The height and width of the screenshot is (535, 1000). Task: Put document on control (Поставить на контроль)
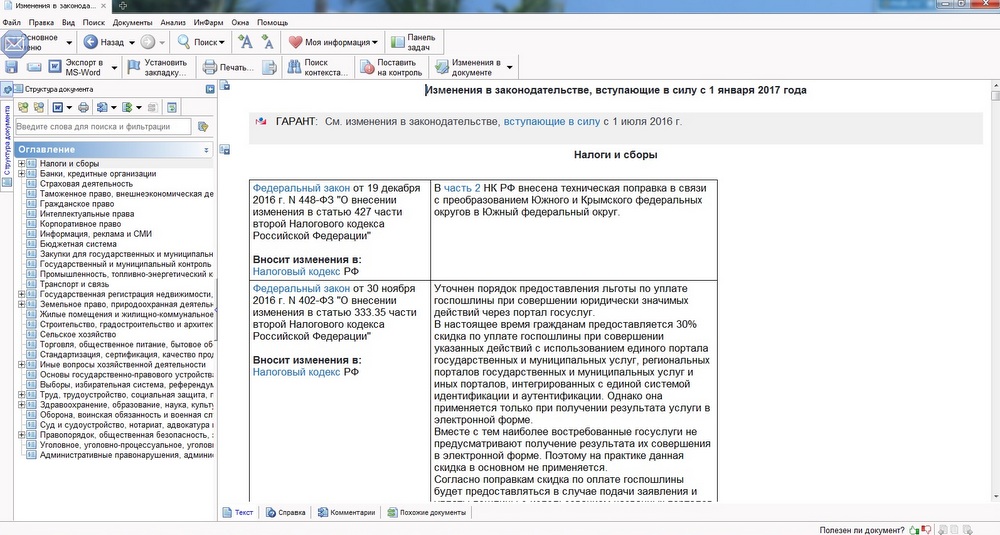[391, 67]
